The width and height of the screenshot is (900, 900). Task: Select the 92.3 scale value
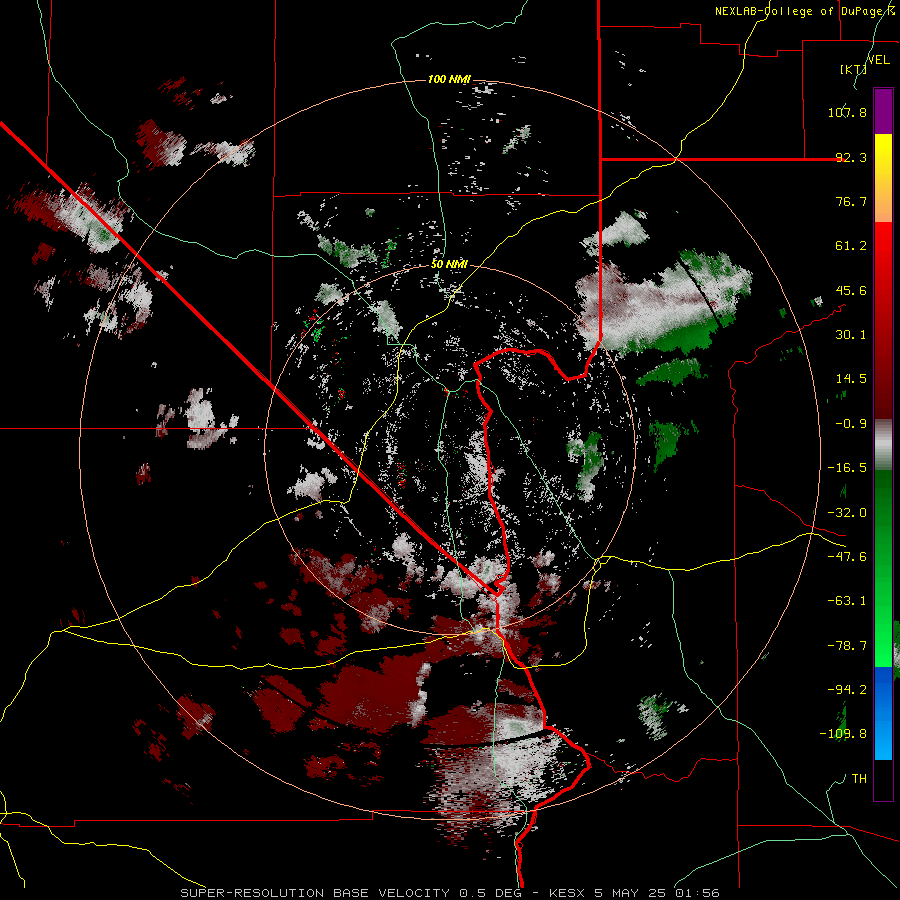851,157
